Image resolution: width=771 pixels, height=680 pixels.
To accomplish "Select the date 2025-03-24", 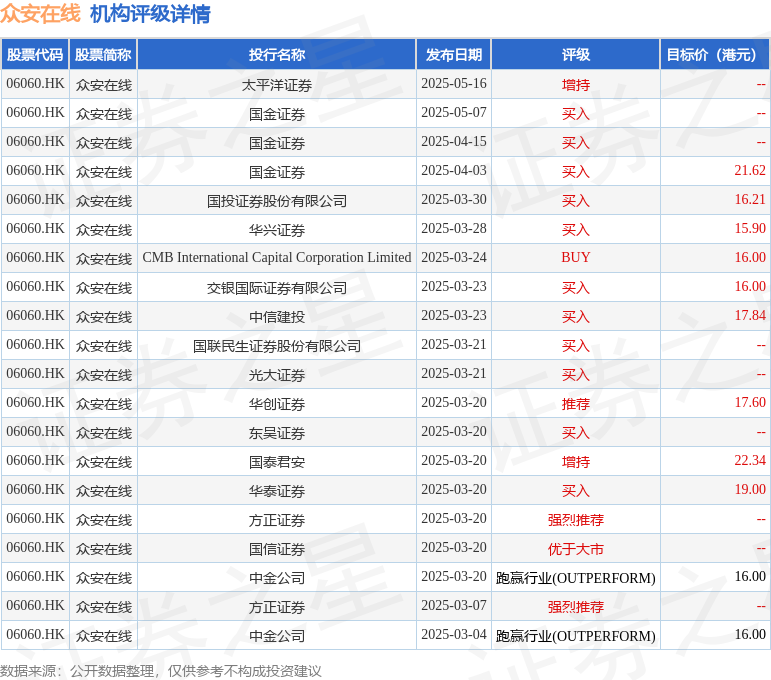I will (x=454, y=258).
